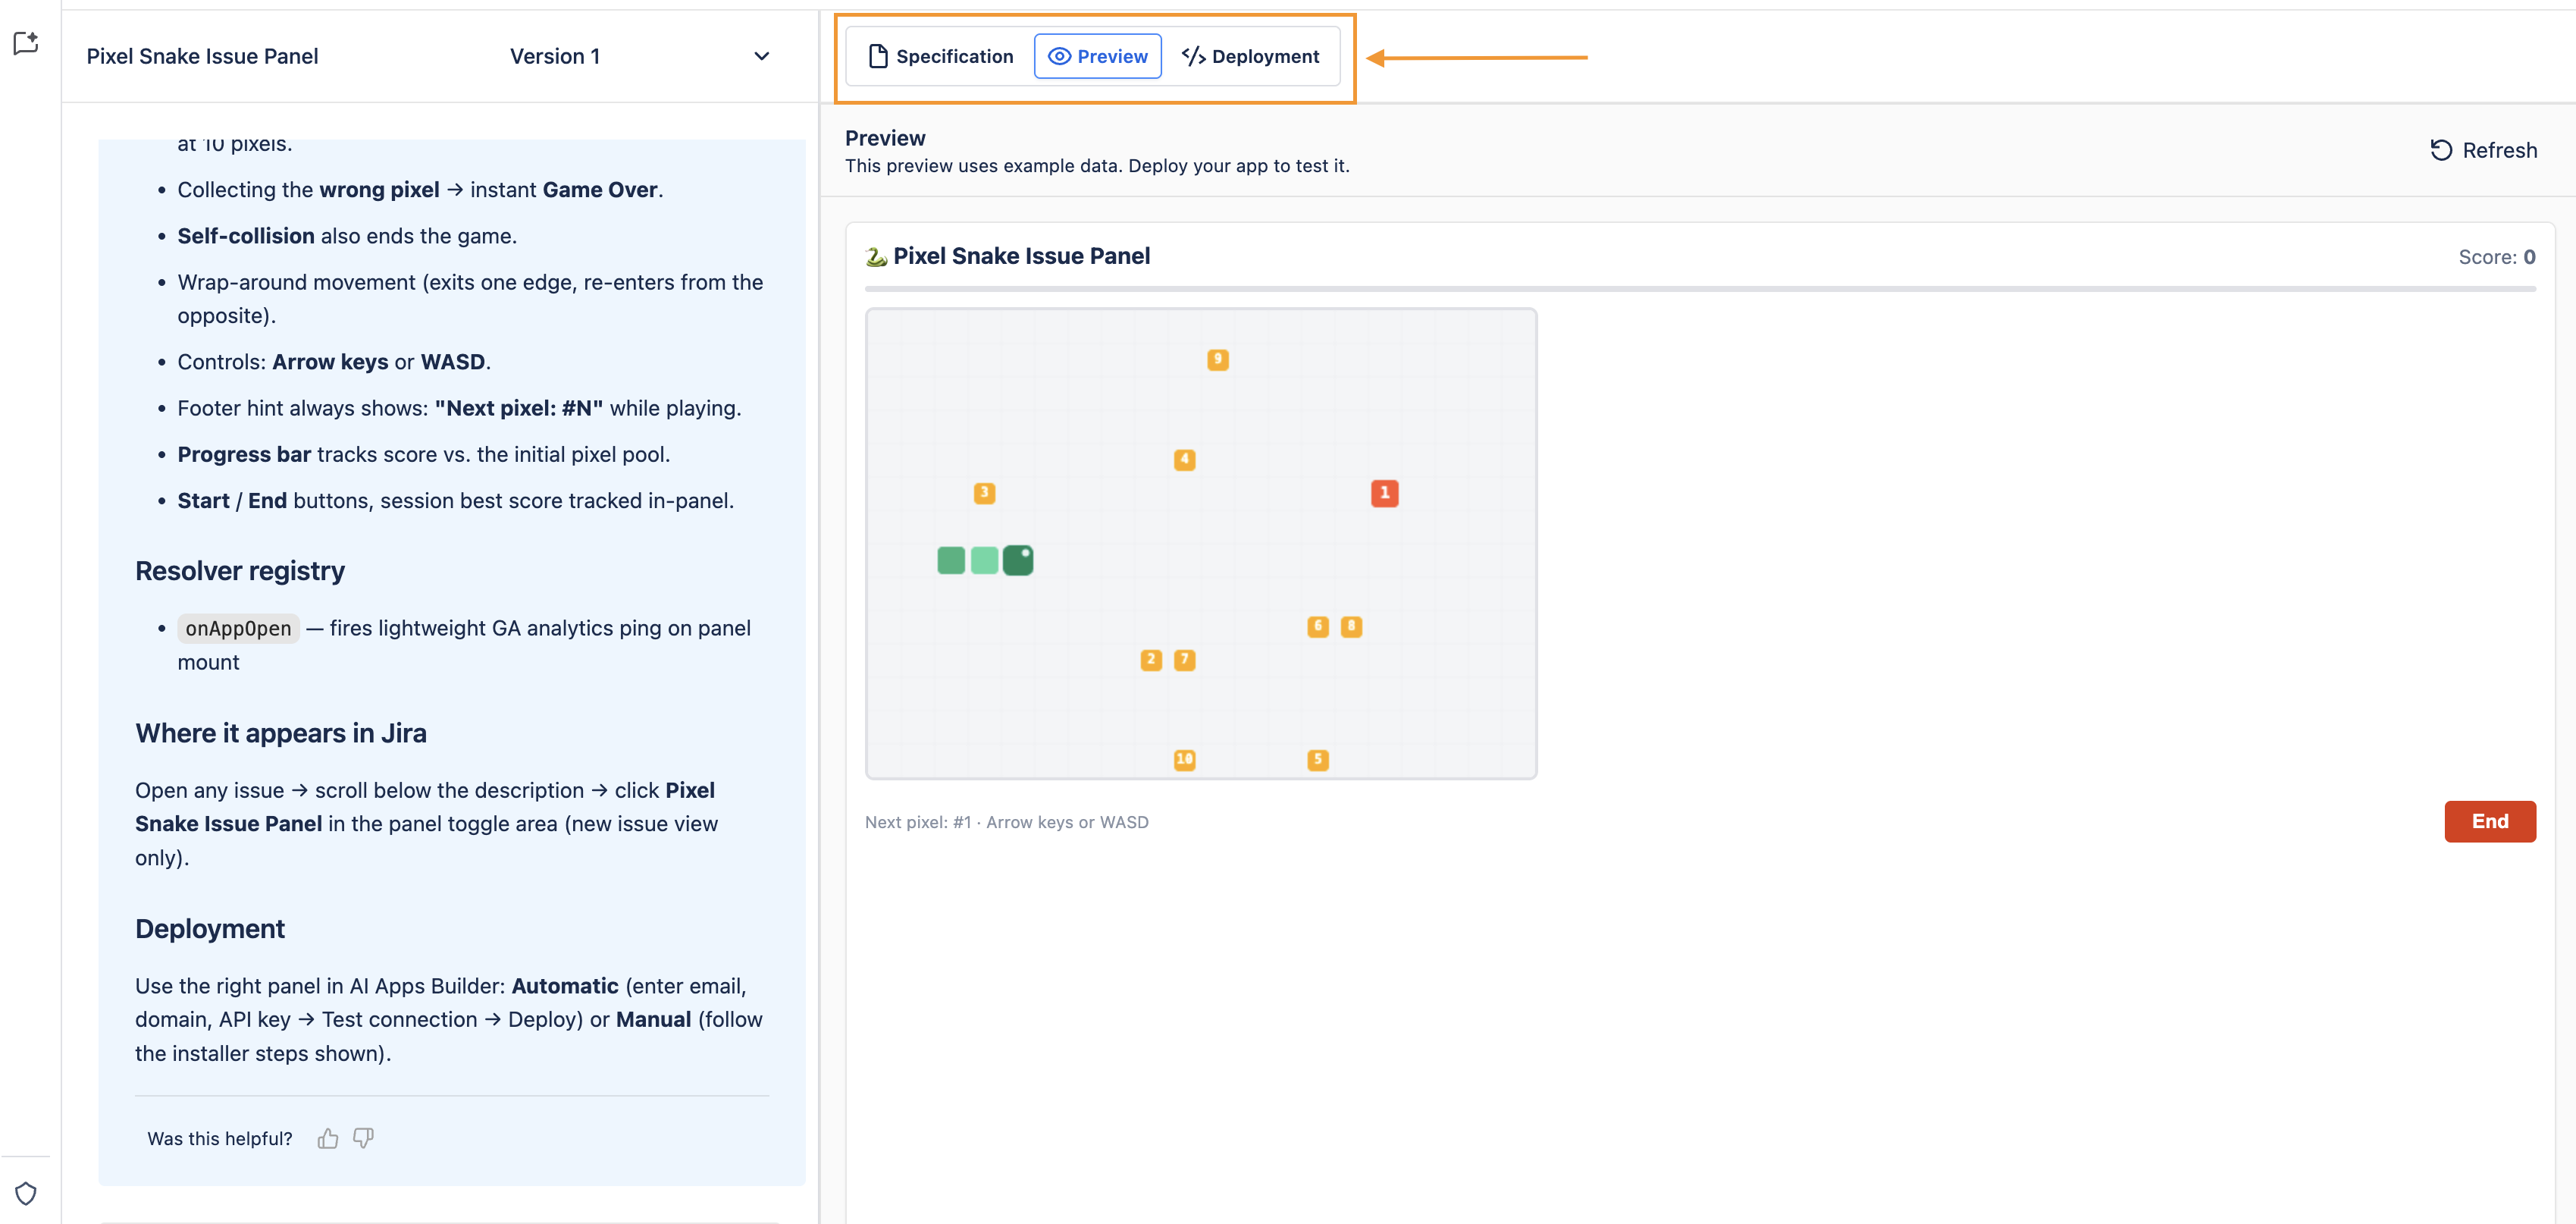Click the thumbs up feedback icon
Viewport: 2576px width, 1224px height.
[328, 1138]
